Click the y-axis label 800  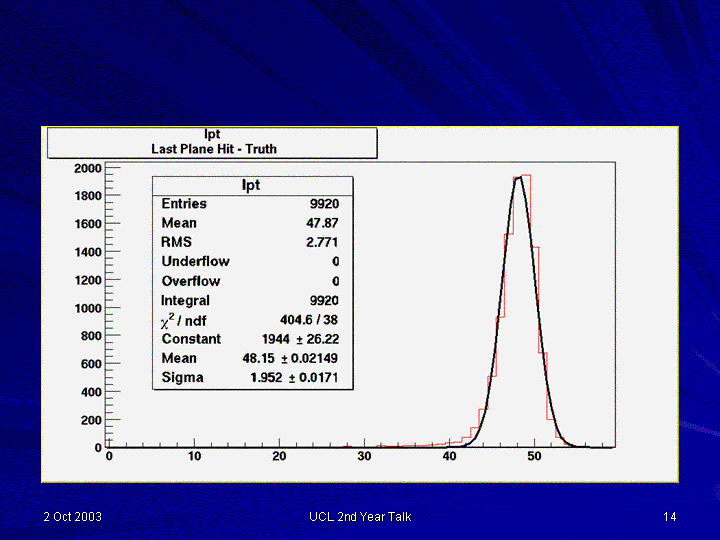click(x=91, y=336)
